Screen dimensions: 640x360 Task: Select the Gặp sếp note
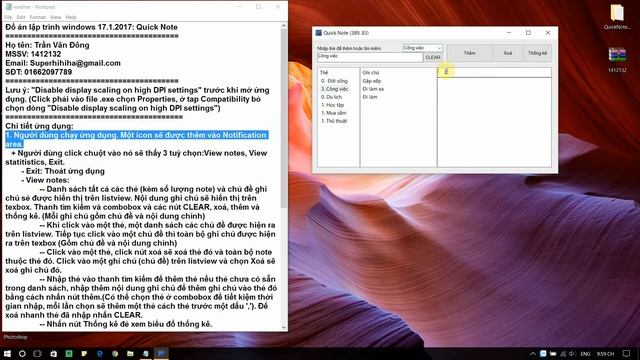coord(371,81)
